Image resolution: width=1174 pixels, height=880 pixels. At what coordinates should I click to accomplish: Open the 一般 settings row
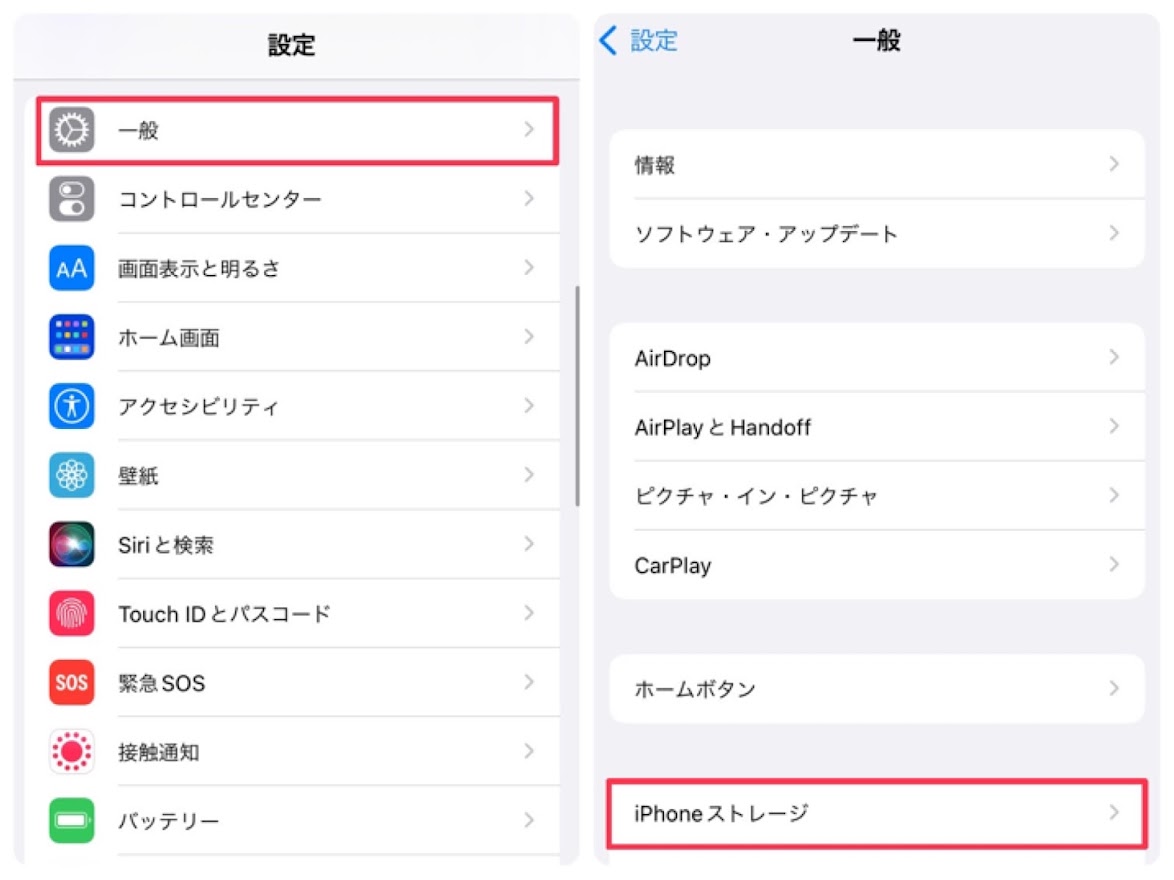coord(297,130)
